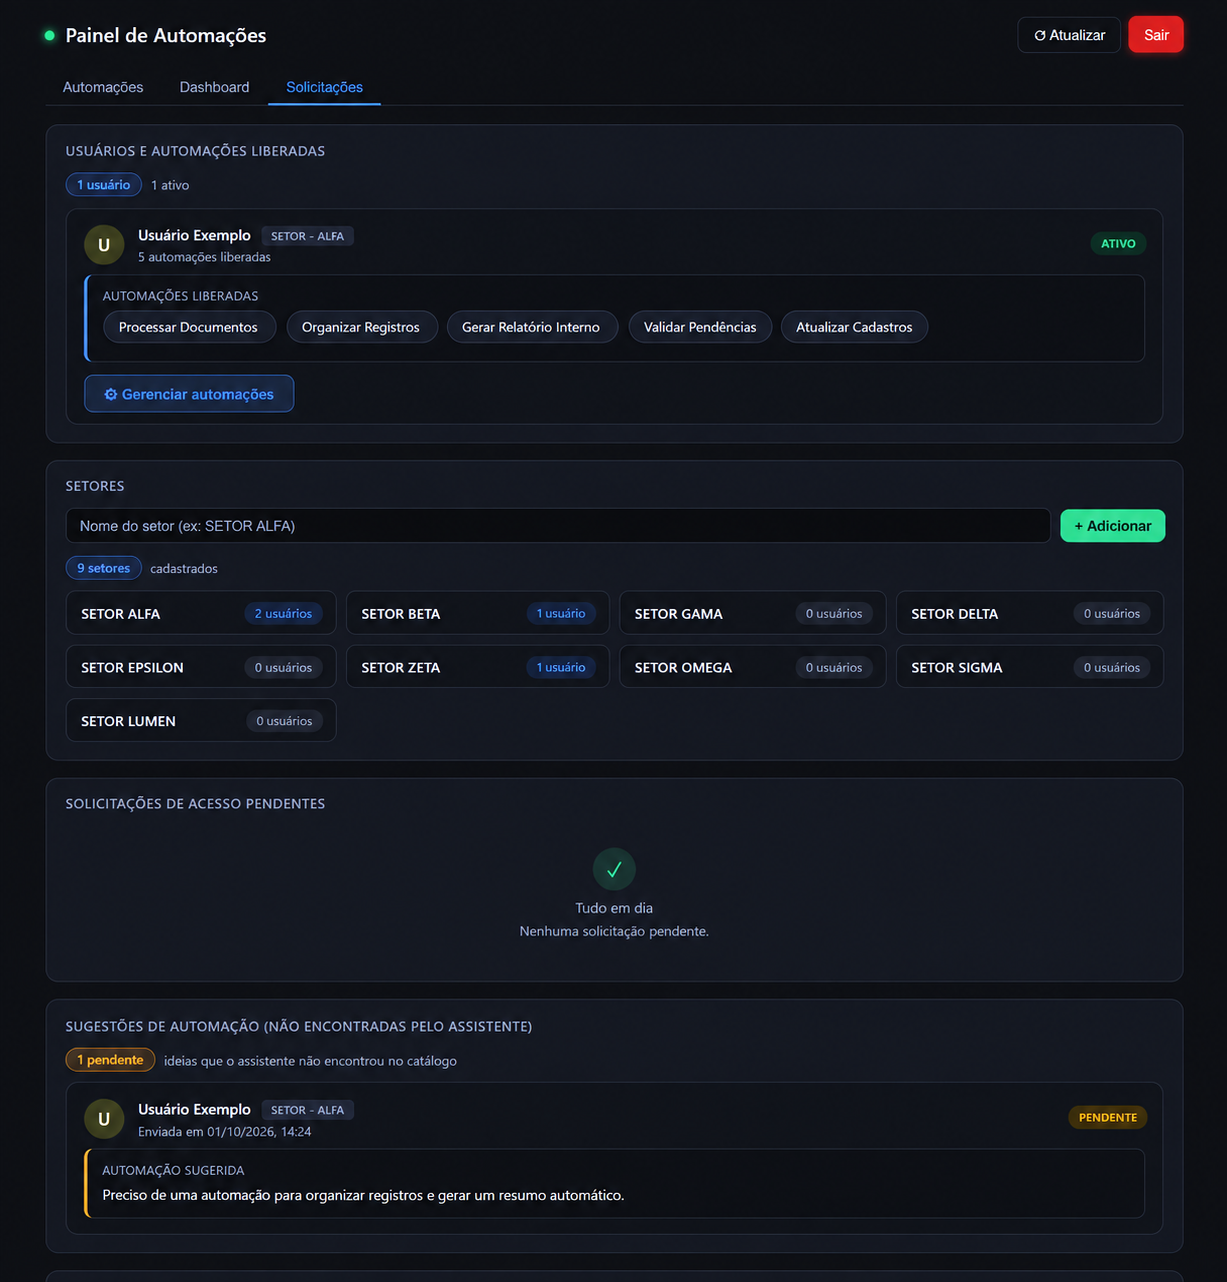The height and width of the screenshot is (1282, 1227).
Task: Click the avatar in the pending suggestion card
Action: [104, 1119]
